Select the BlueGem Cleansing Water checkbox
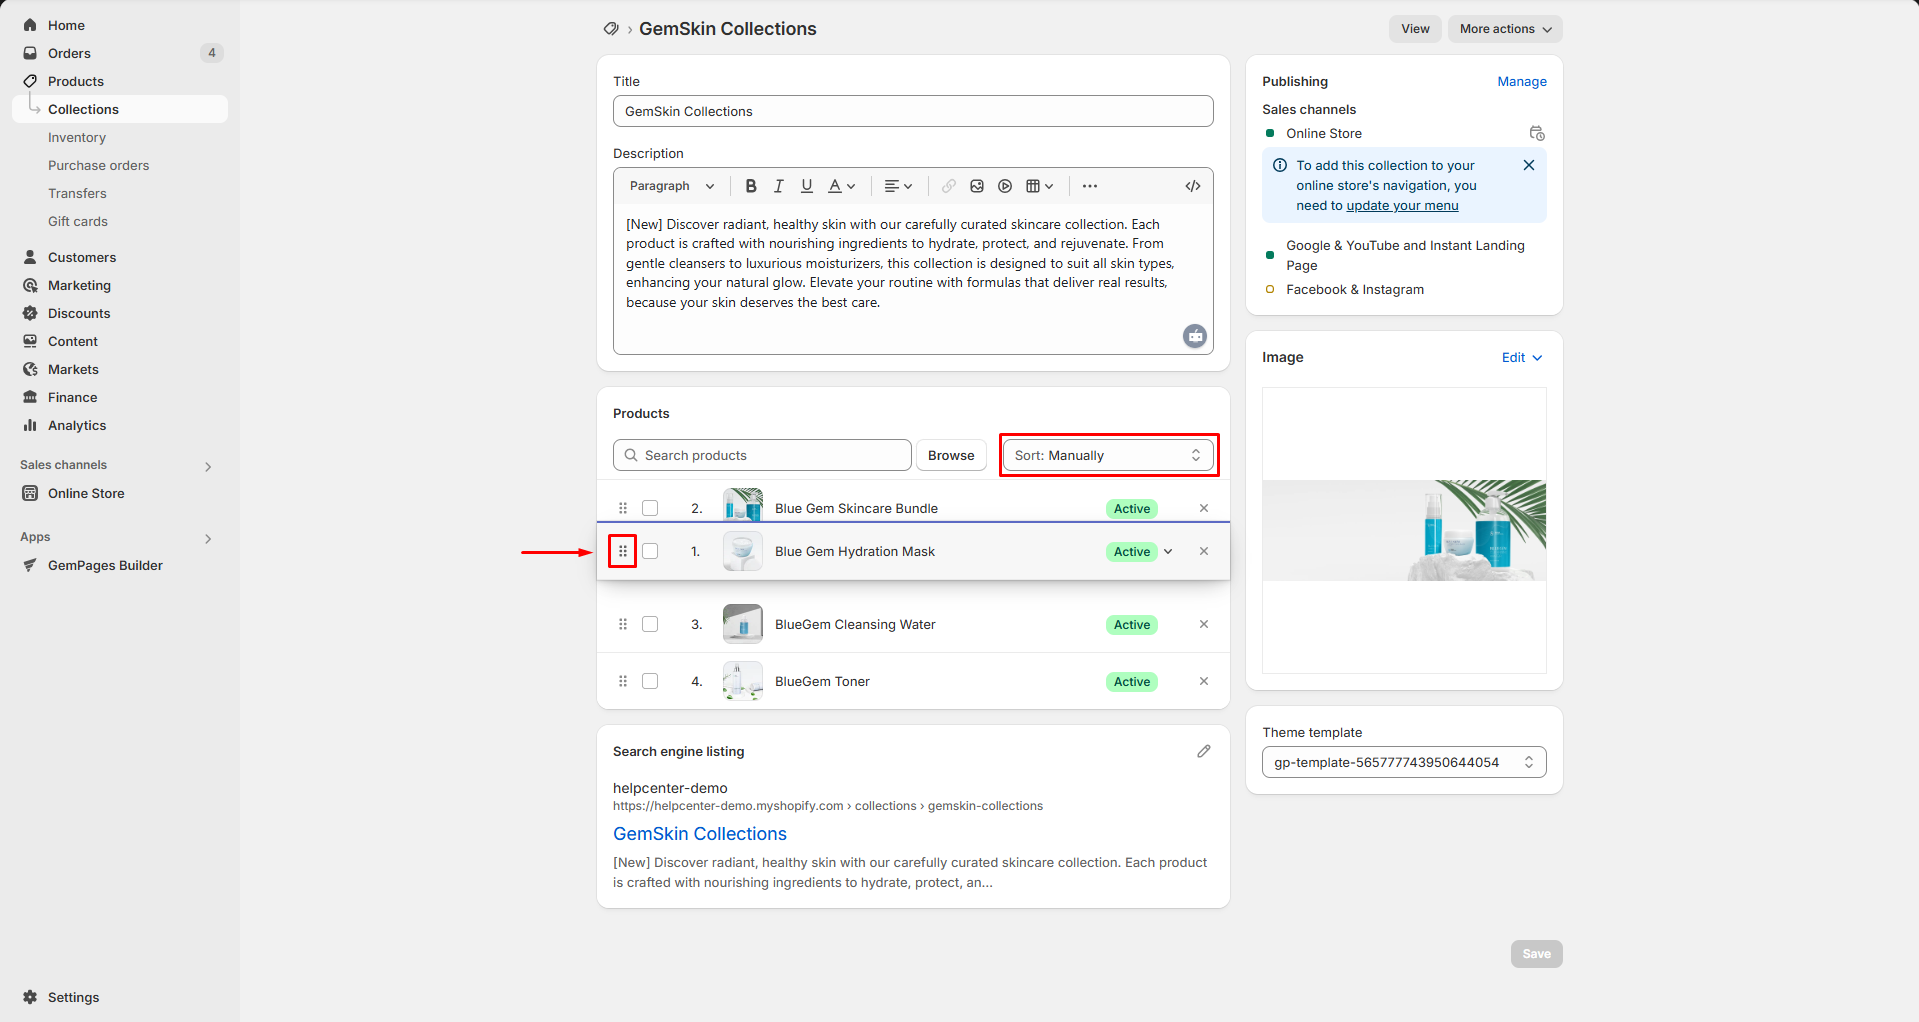 (650, 624)
